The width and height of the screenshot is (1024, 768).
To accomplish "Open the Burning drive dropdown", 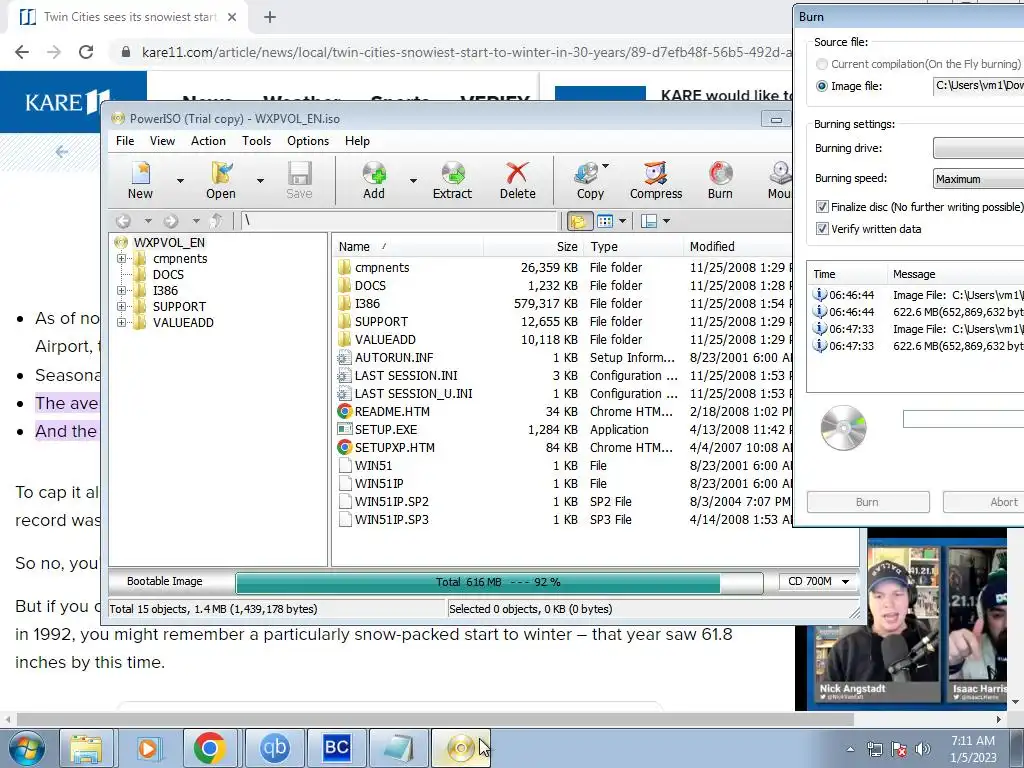I will 978,148.
